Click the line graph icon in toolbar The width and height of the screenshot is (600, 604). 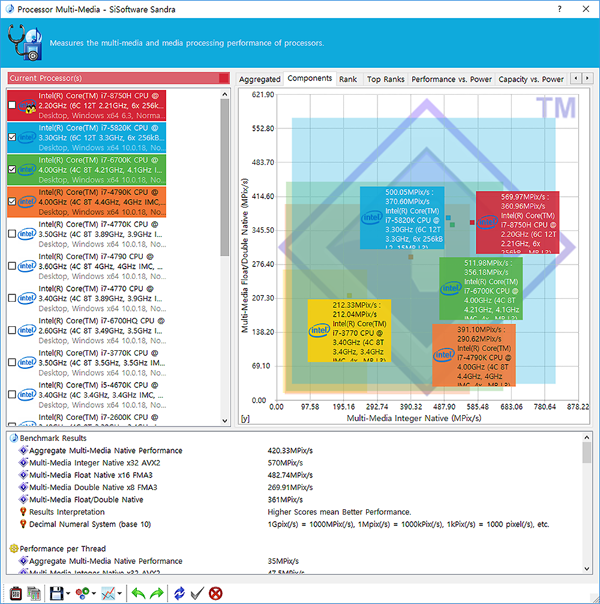[108, 593]
